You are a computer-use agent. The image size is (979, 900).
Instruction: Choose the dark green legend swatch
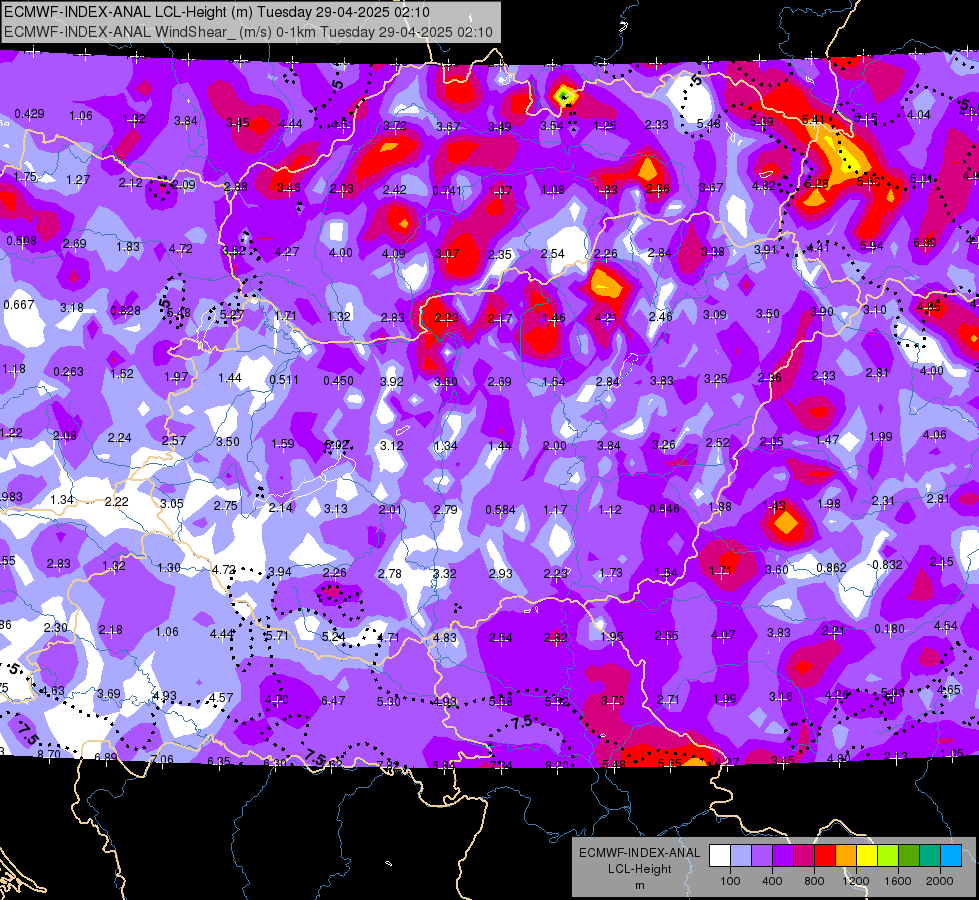909,856
